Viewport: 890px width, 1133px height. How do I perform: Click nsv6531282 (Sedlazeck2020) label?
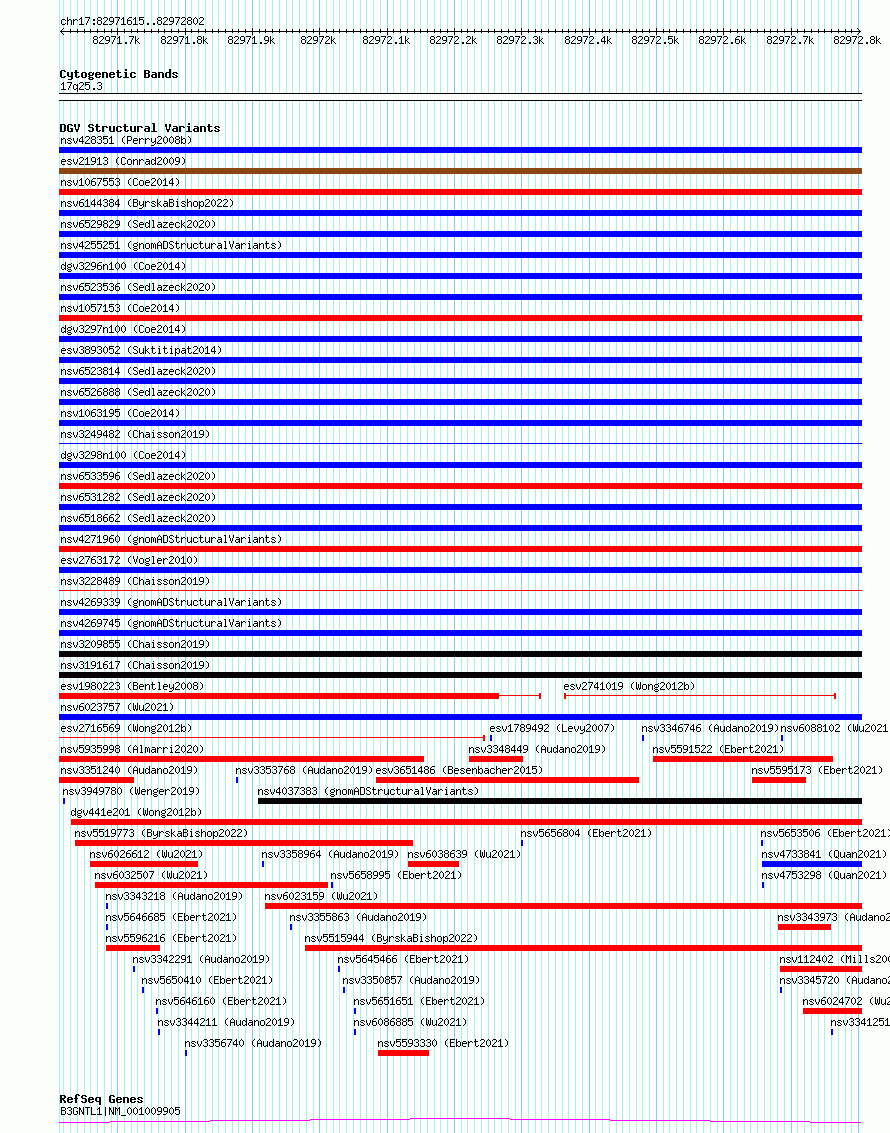(x=138, y=497)
